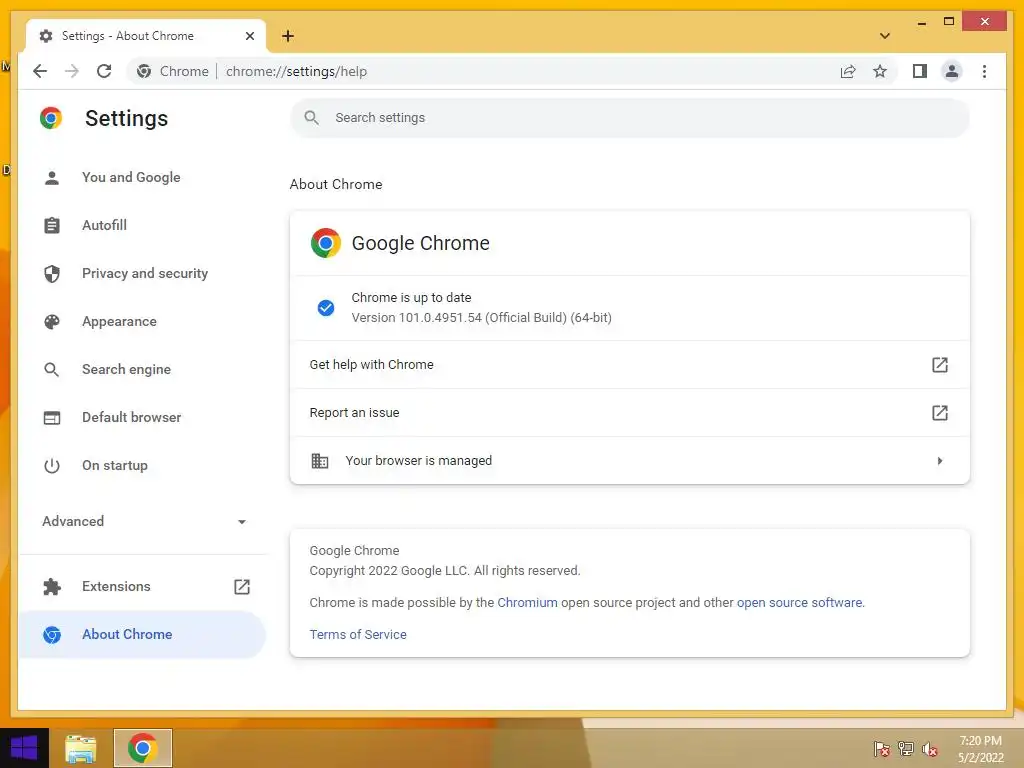Click the Chrome taskbar icon

tap(142, 748)
